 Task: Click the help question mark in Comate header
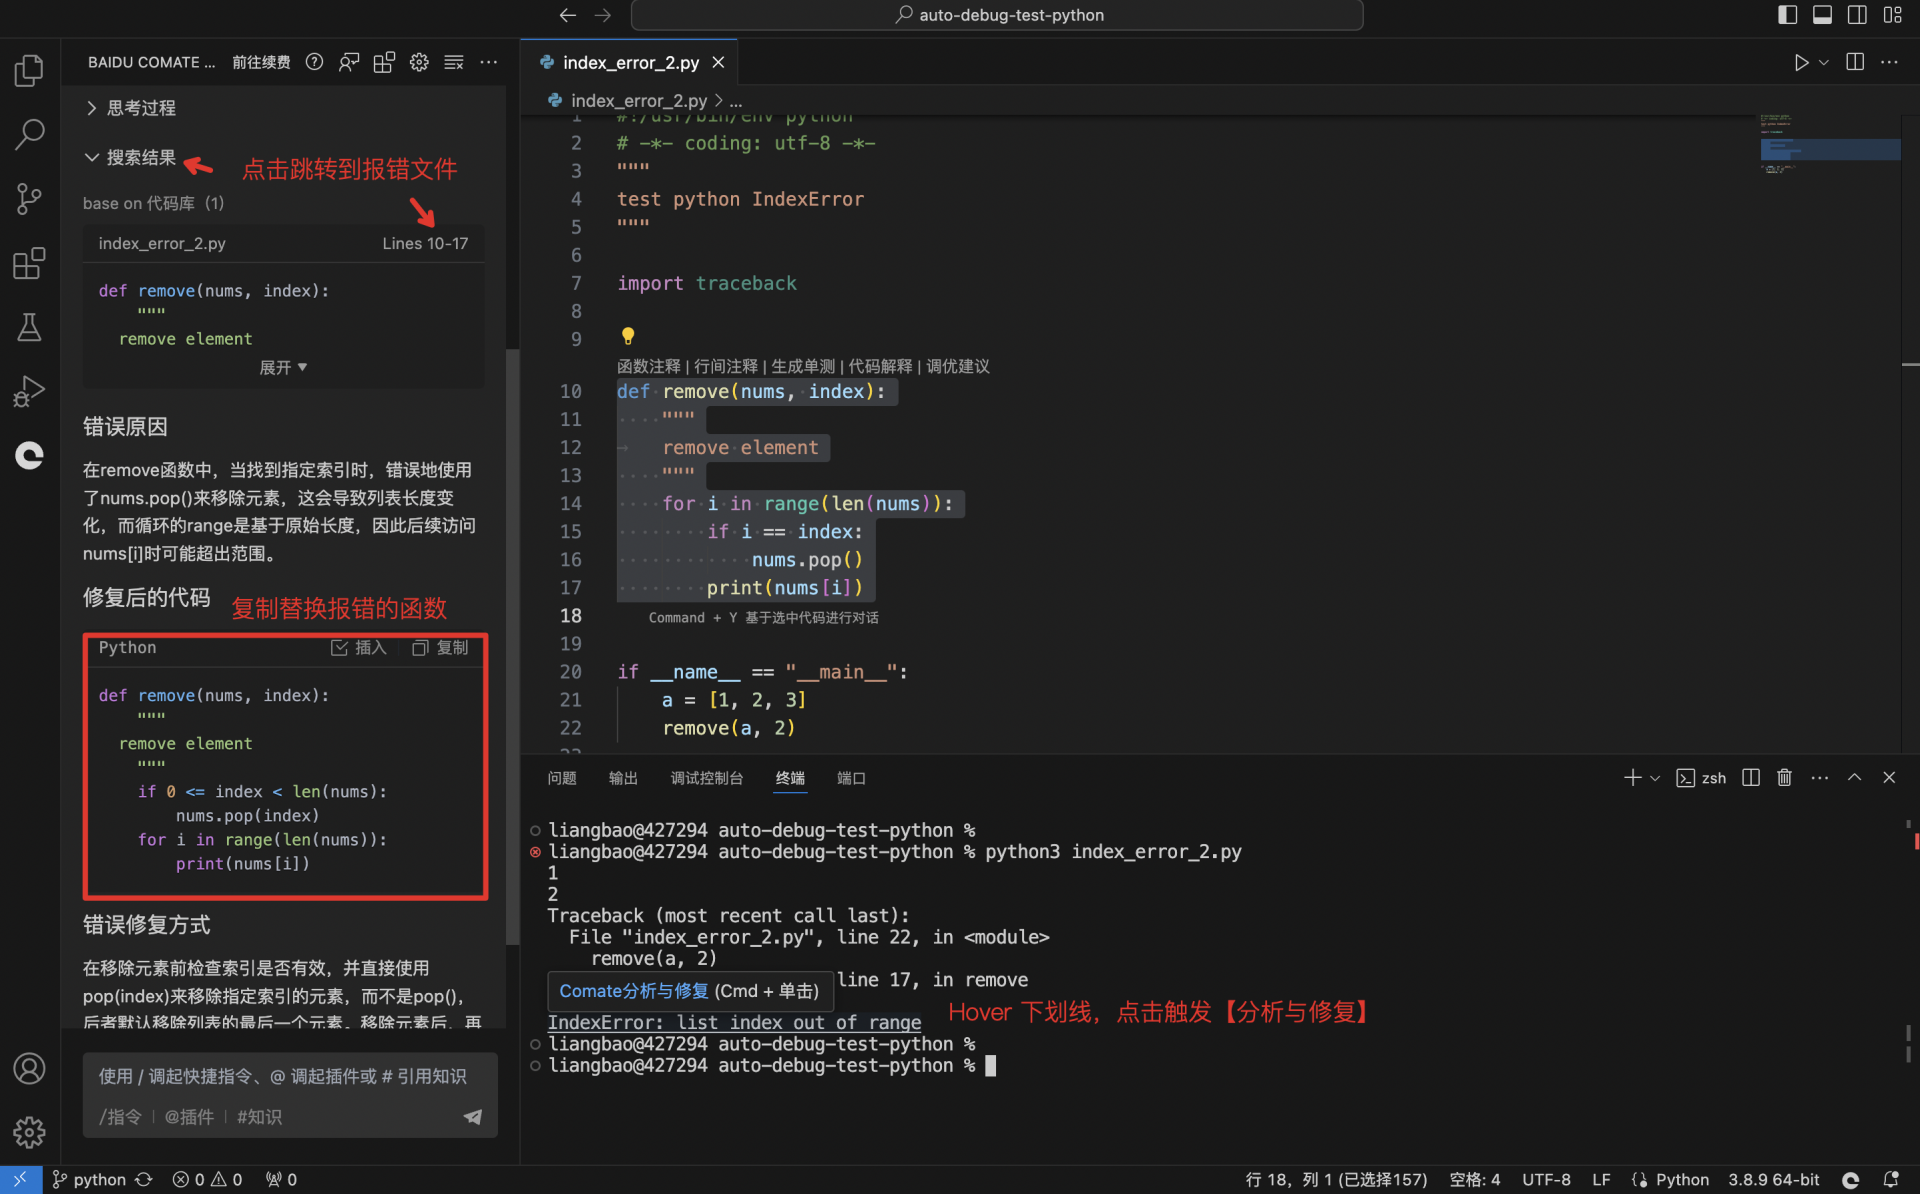pos(314,62)
